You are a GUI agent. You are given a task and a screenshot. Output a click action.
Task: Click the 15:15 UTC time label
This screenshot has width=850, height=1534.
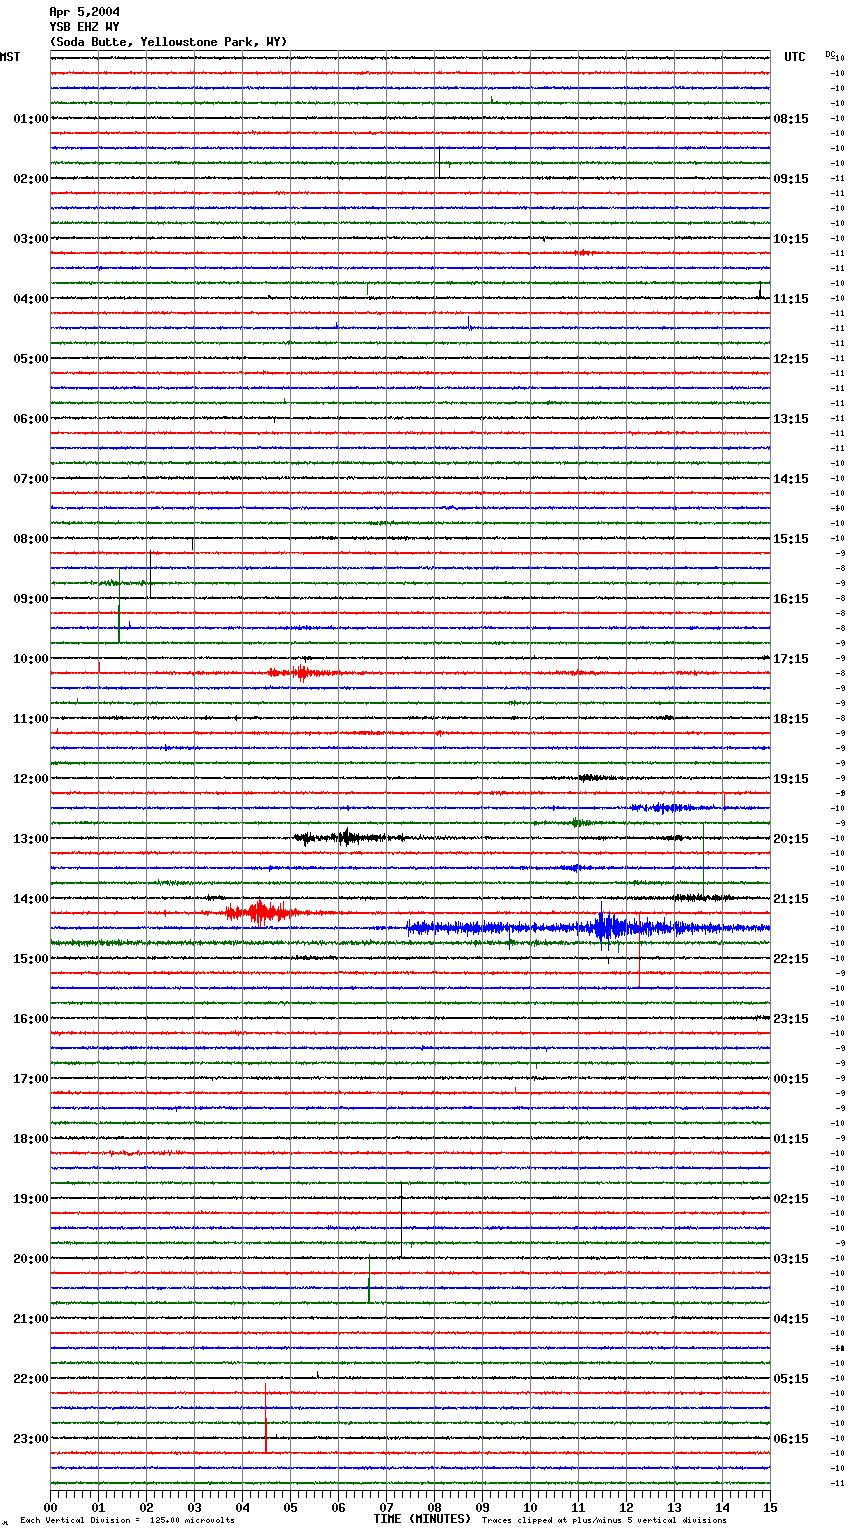tap(791, 539)
